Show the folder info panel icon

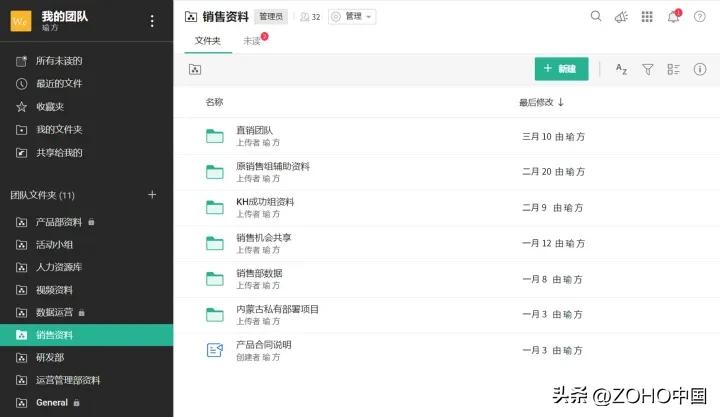pyautogui.click(x=700, y=69)
